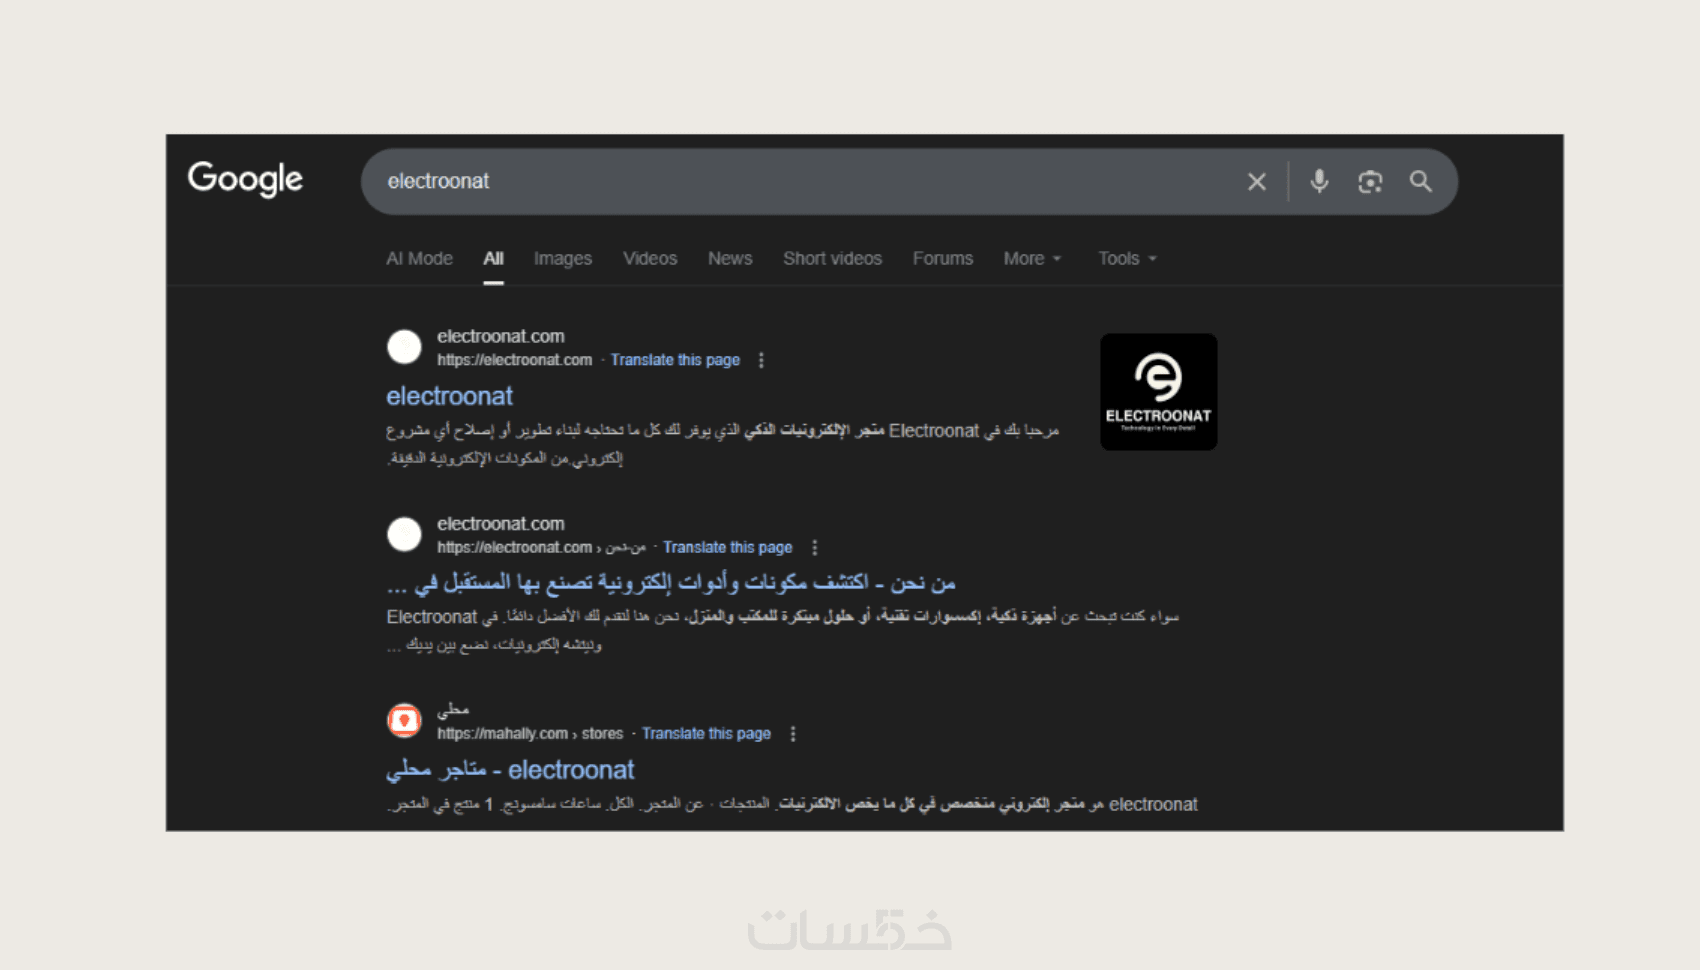1700x970 pixels.
Task: Click Translate this page for mahally result
Action: click(x=706, y=734)
